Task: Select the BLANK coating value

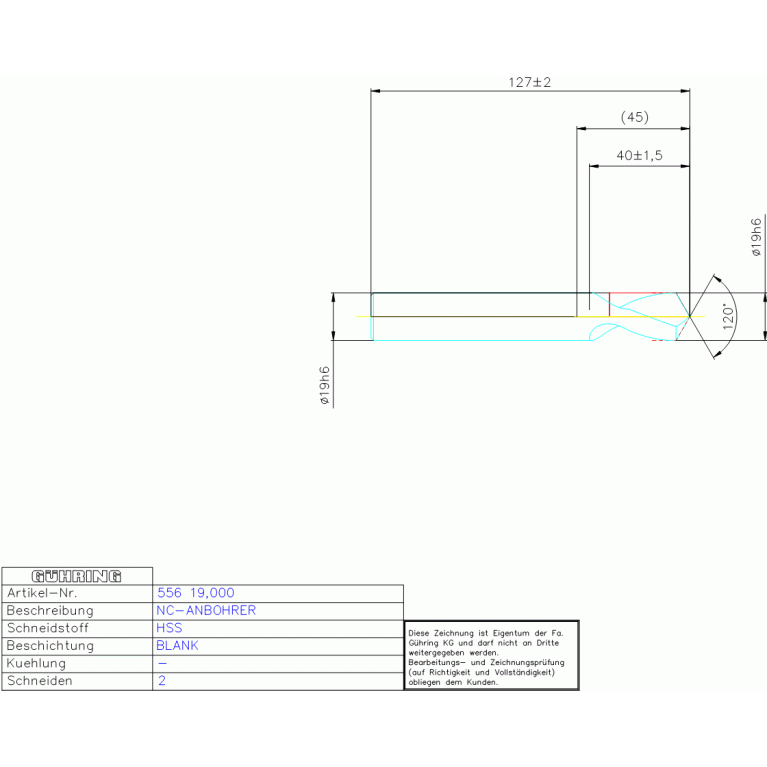Action: pos(177,646)
